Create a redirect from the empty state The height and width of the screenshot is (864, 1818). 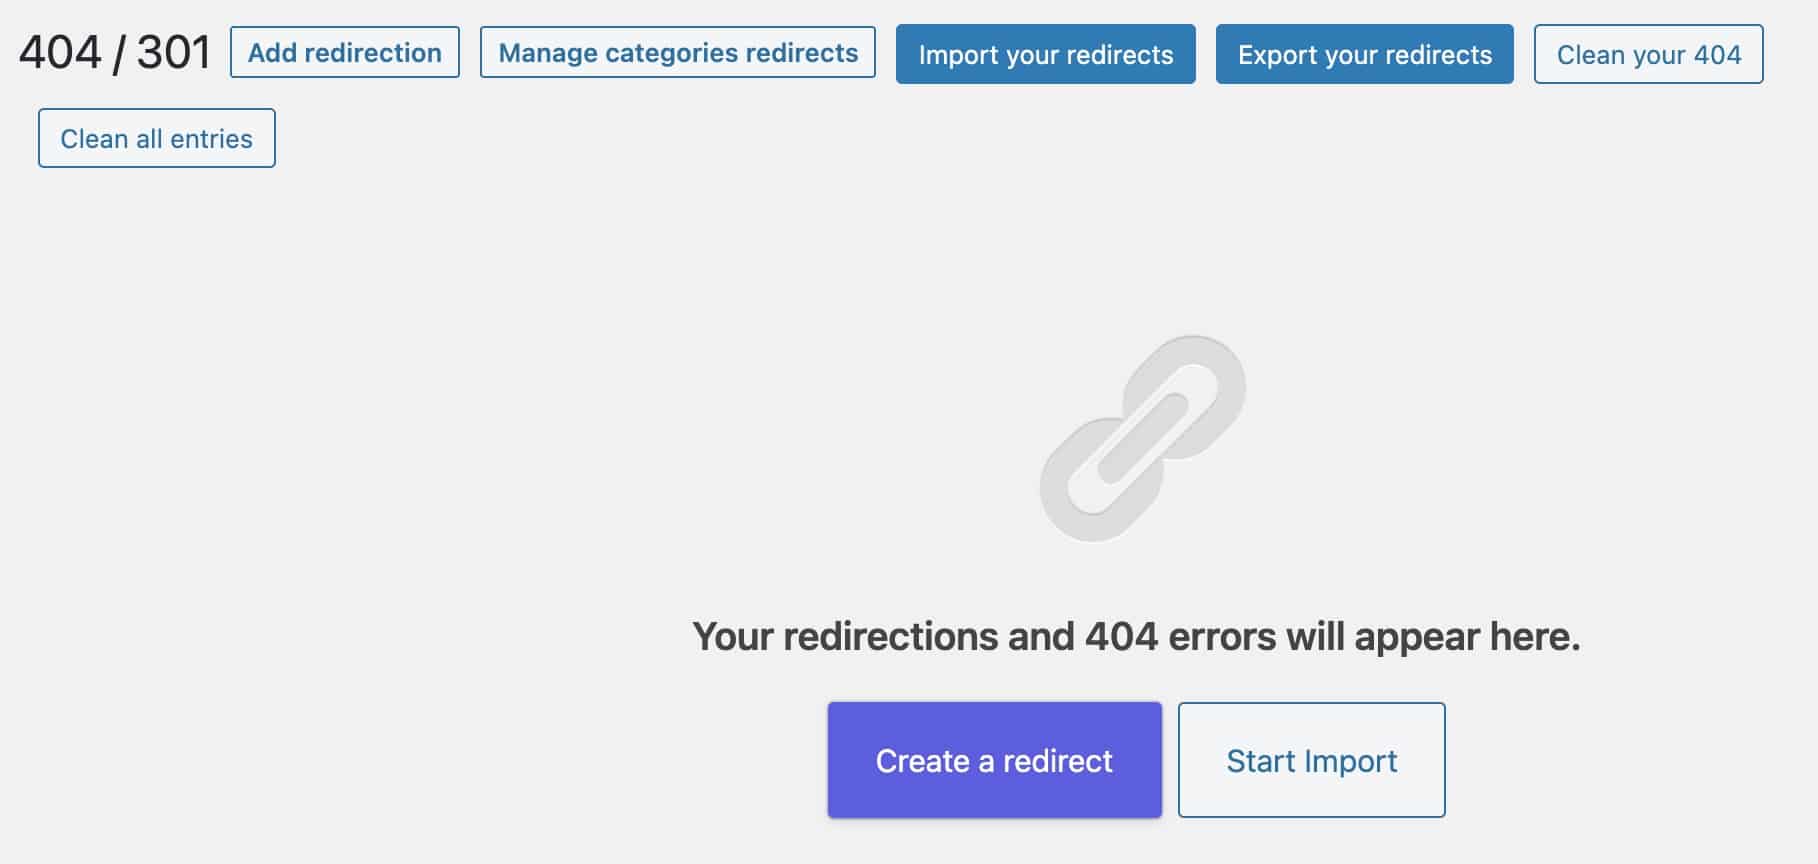995,760
